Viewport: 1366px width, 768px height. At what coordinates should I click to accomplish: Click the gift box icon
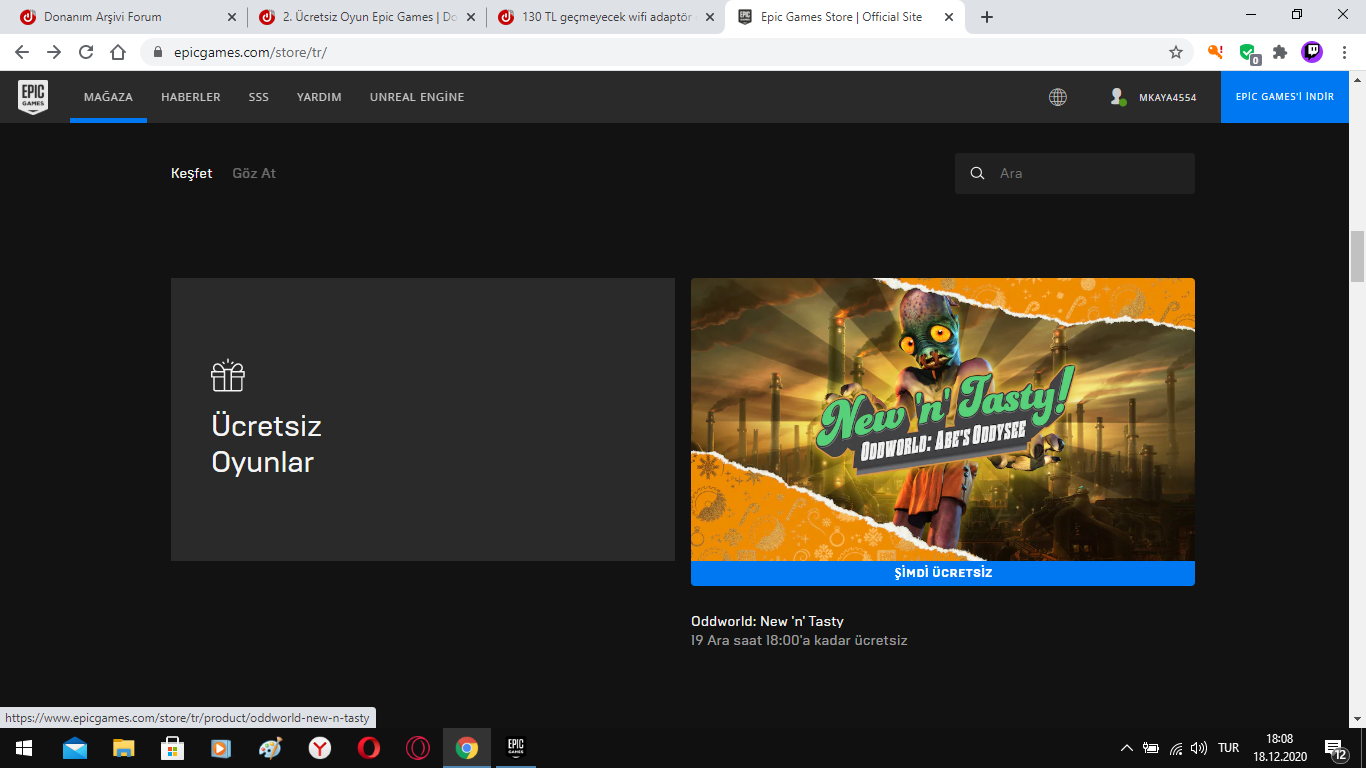click(228, 376)
